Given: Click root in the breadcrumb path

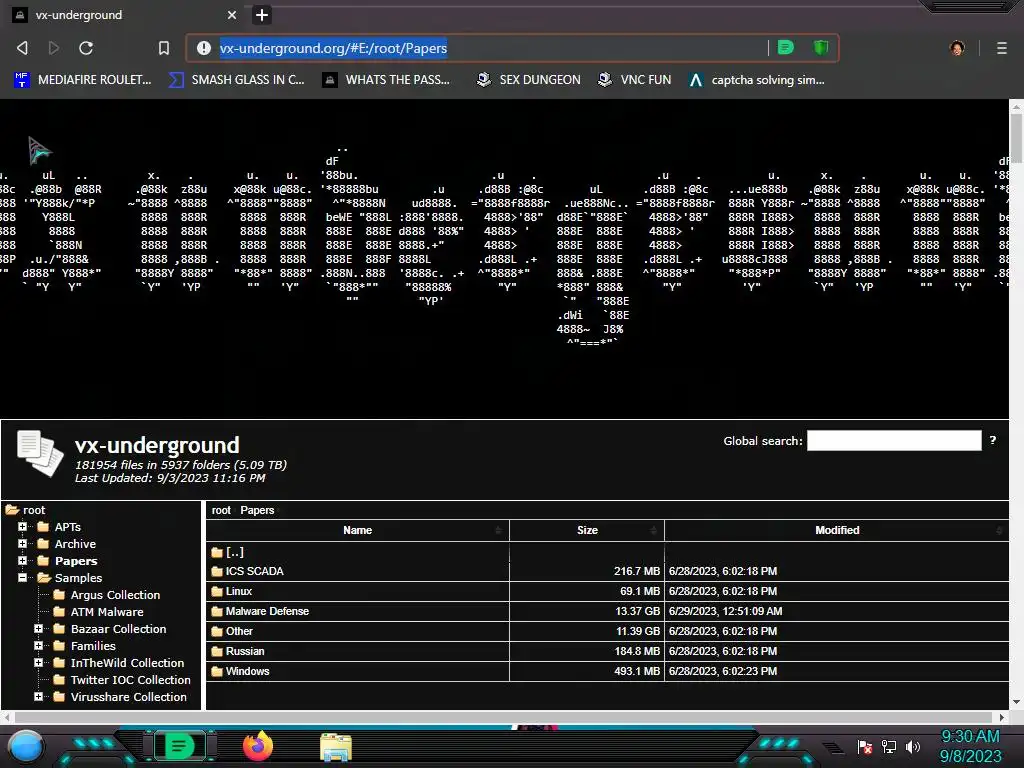Looking at the screenshot, I should tap(221, 510).
